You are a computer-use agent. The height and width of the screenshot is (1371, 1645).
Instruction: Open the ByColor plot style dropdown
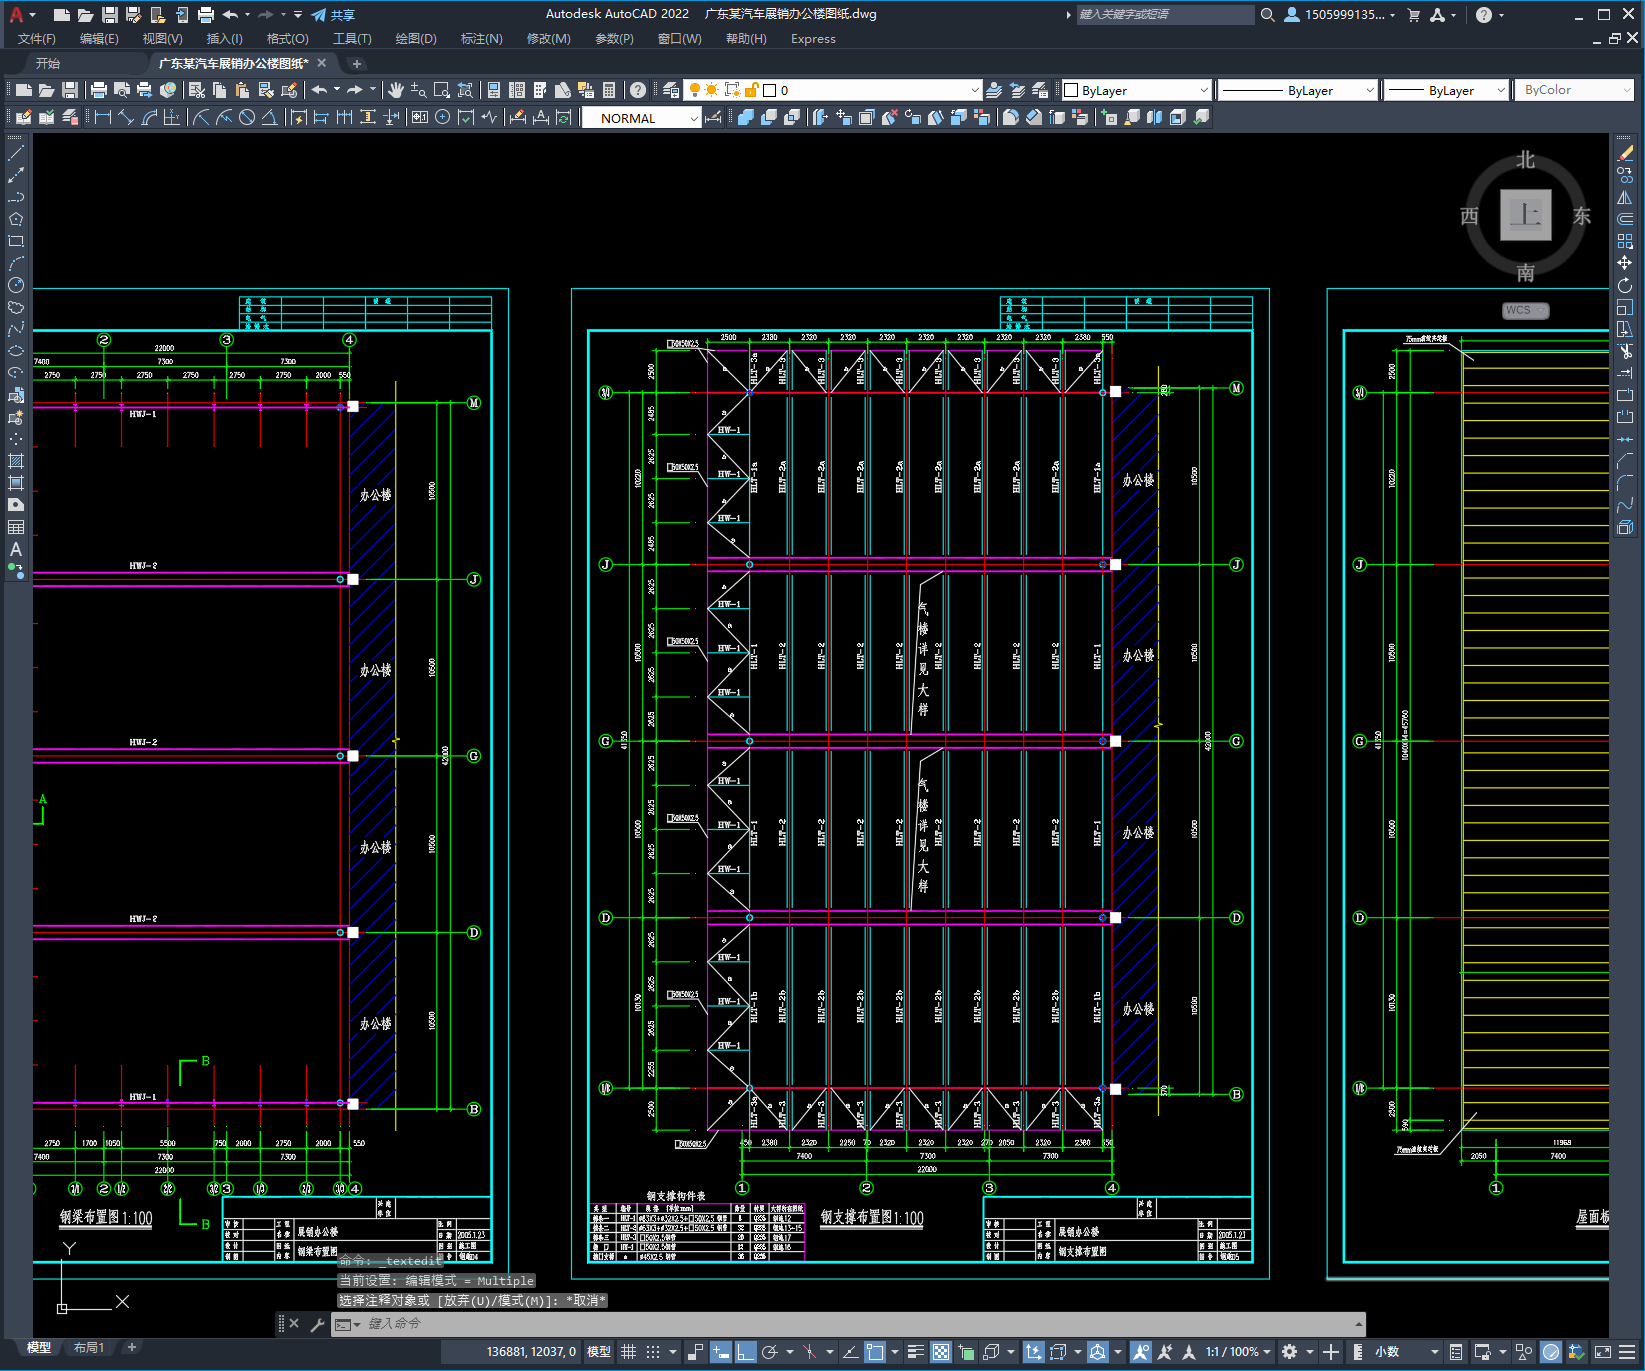coord(1575,90)
